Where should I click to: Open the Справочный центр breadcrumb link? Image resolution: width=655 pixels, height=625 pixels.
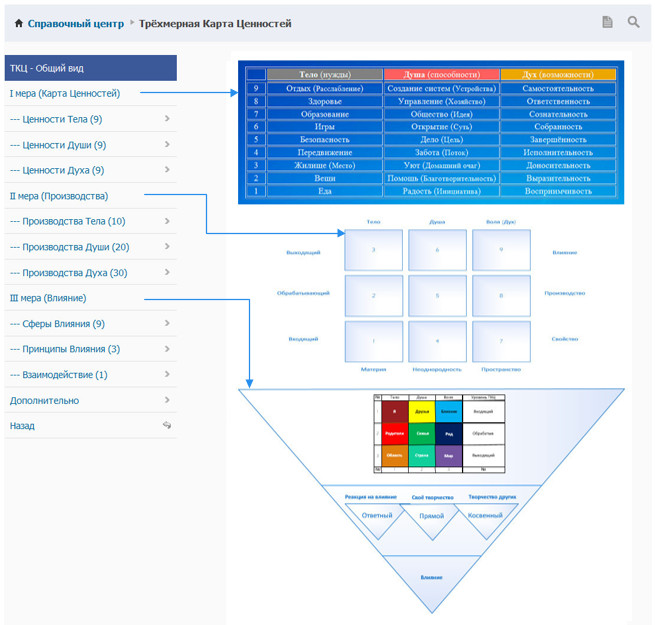click(x=76, y=23)
